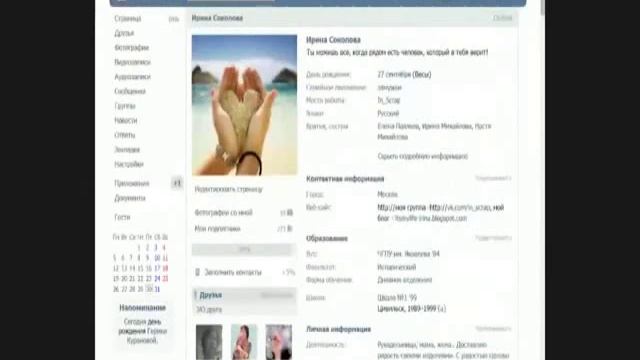Image resolution: width=640 pixels, height=360 pixels.
Task: Click "Заполнить контакты" suggestion
Action: coord(233,272)
